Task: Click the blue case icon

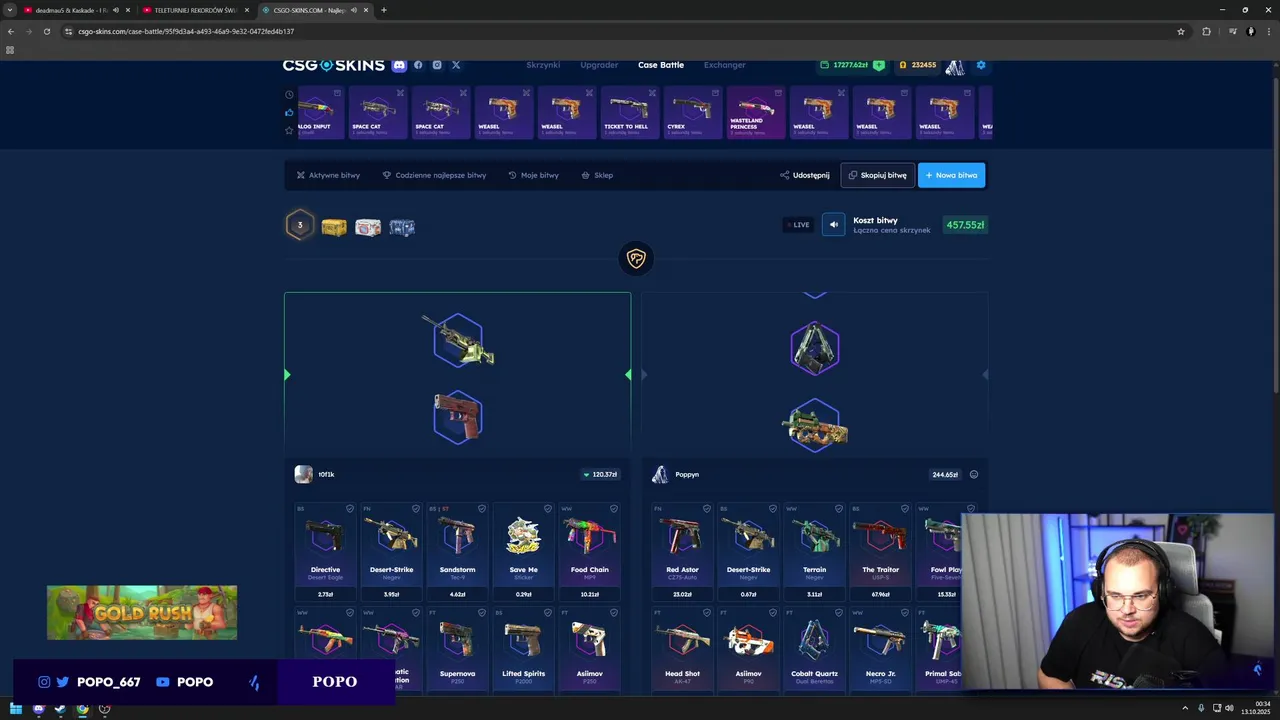Action: coord(402,228)
